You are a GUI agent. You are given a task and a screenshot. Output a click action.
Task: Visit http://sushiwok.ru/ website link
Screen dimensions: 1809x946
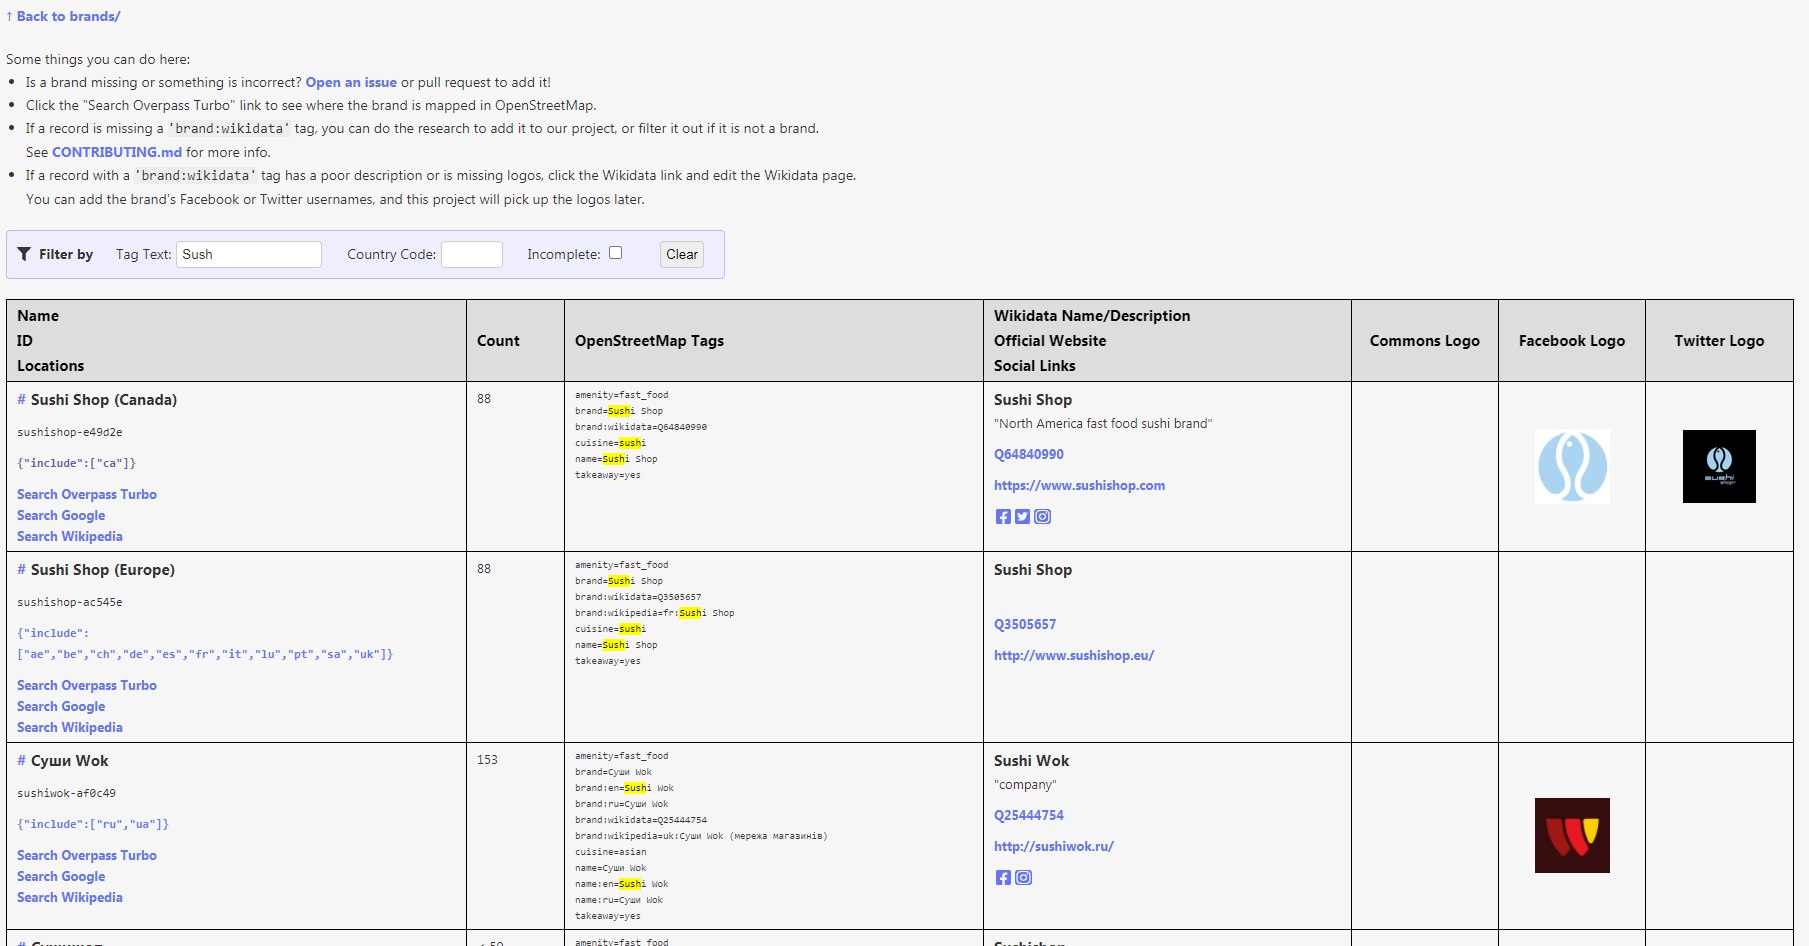pyautogui.click(x=1054, y=846)
